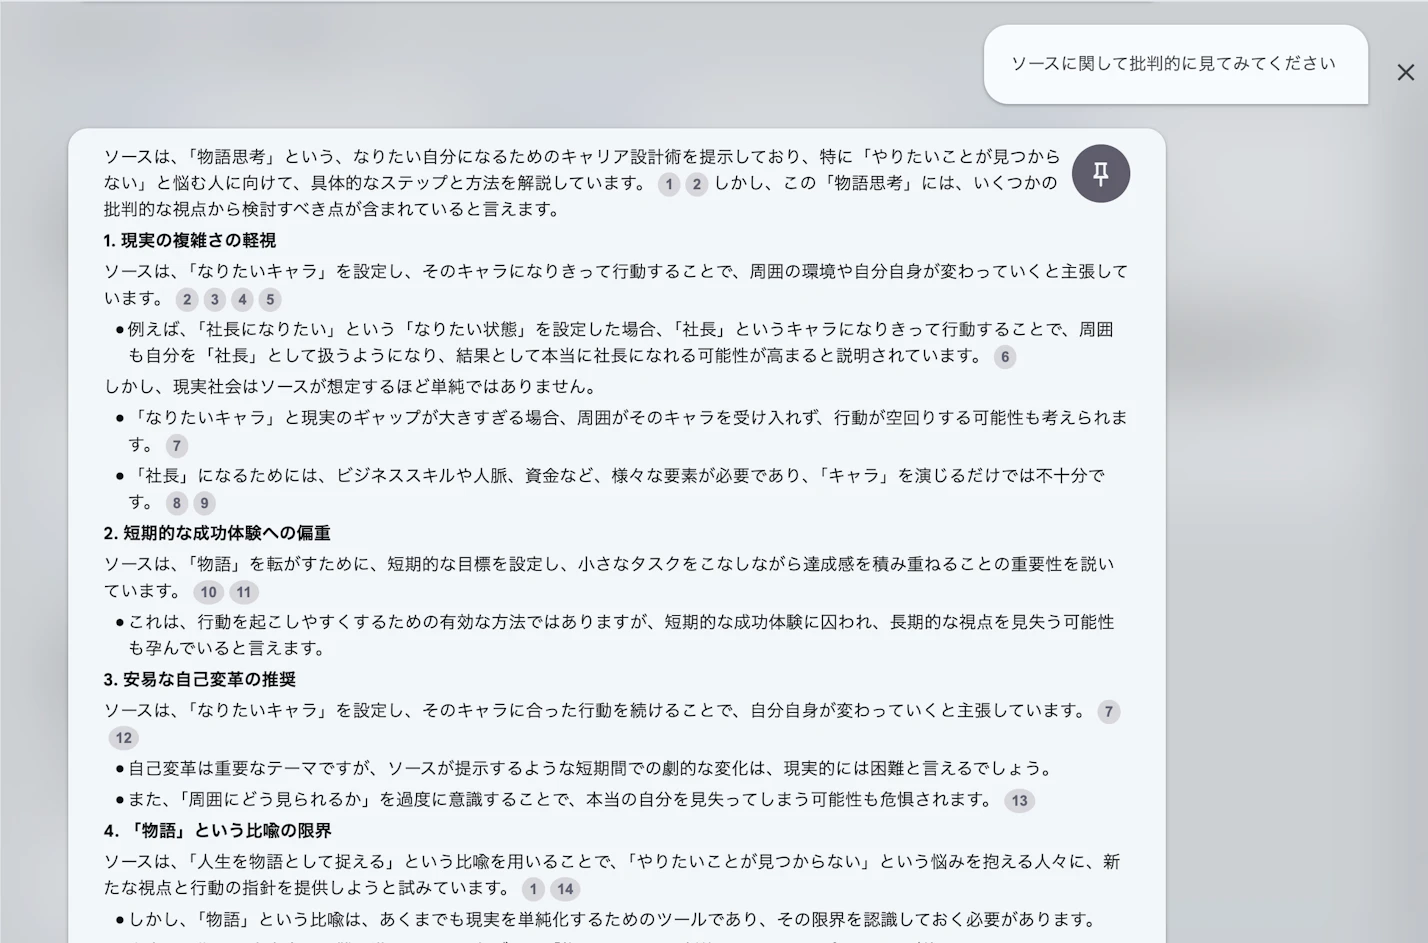Check citation 12 under 安易な自己変革の推奨
1428x943 pixels.
pos(123,738)
